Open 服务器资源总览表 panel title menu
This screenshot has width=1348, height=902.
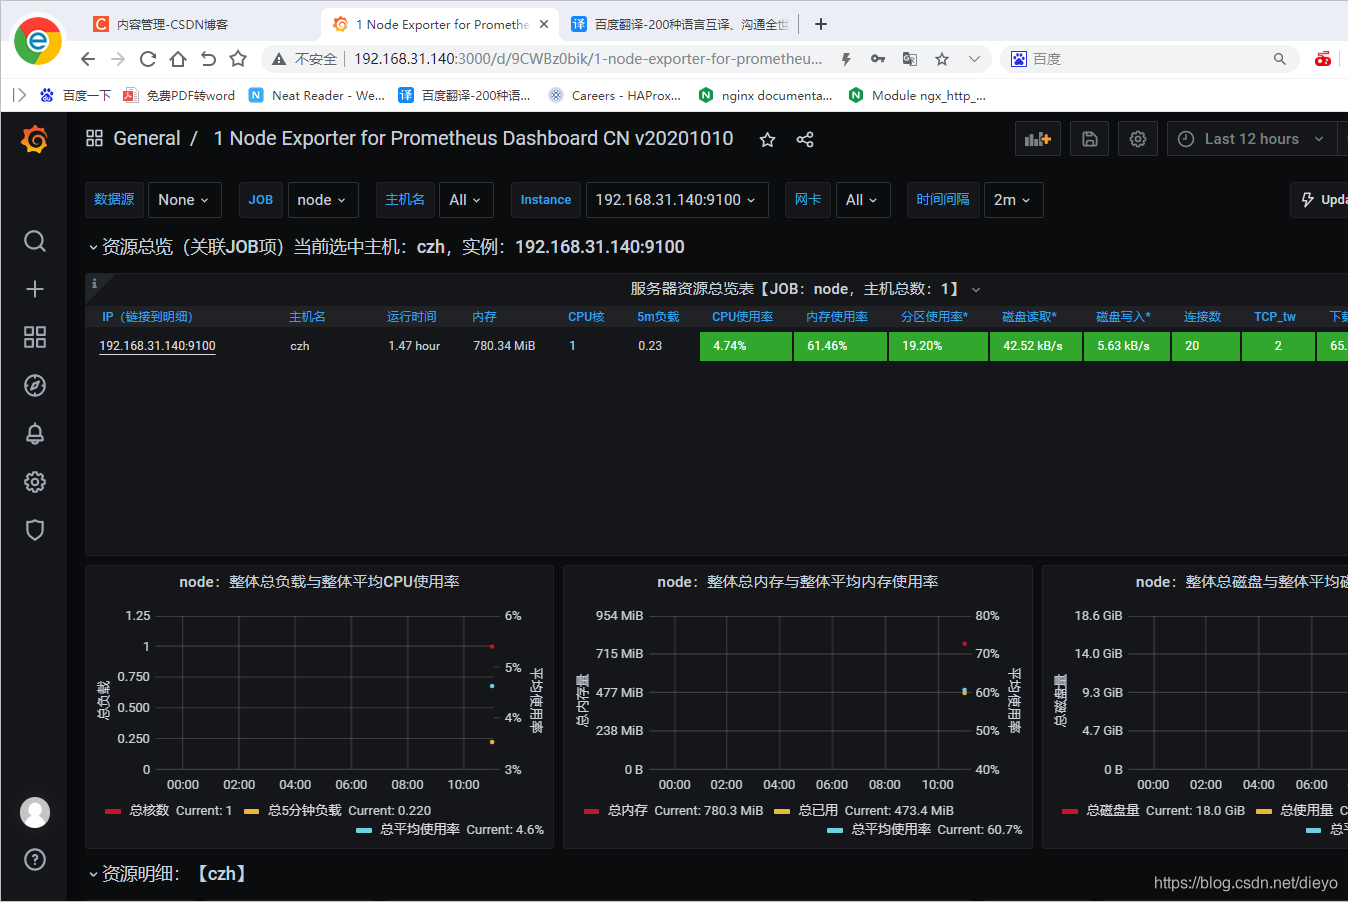[x=805, y=289]
